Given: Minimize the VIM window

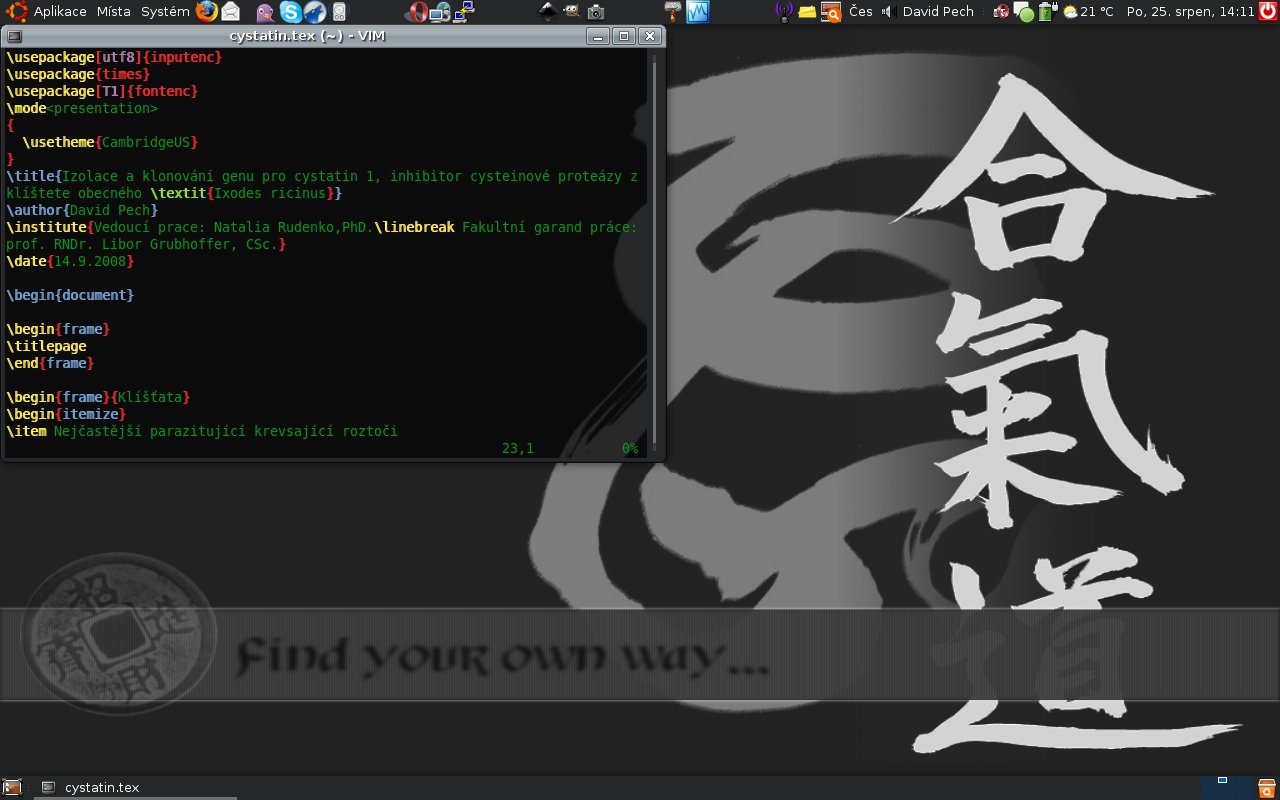Looking at the screenshot, I should point(599,36).
